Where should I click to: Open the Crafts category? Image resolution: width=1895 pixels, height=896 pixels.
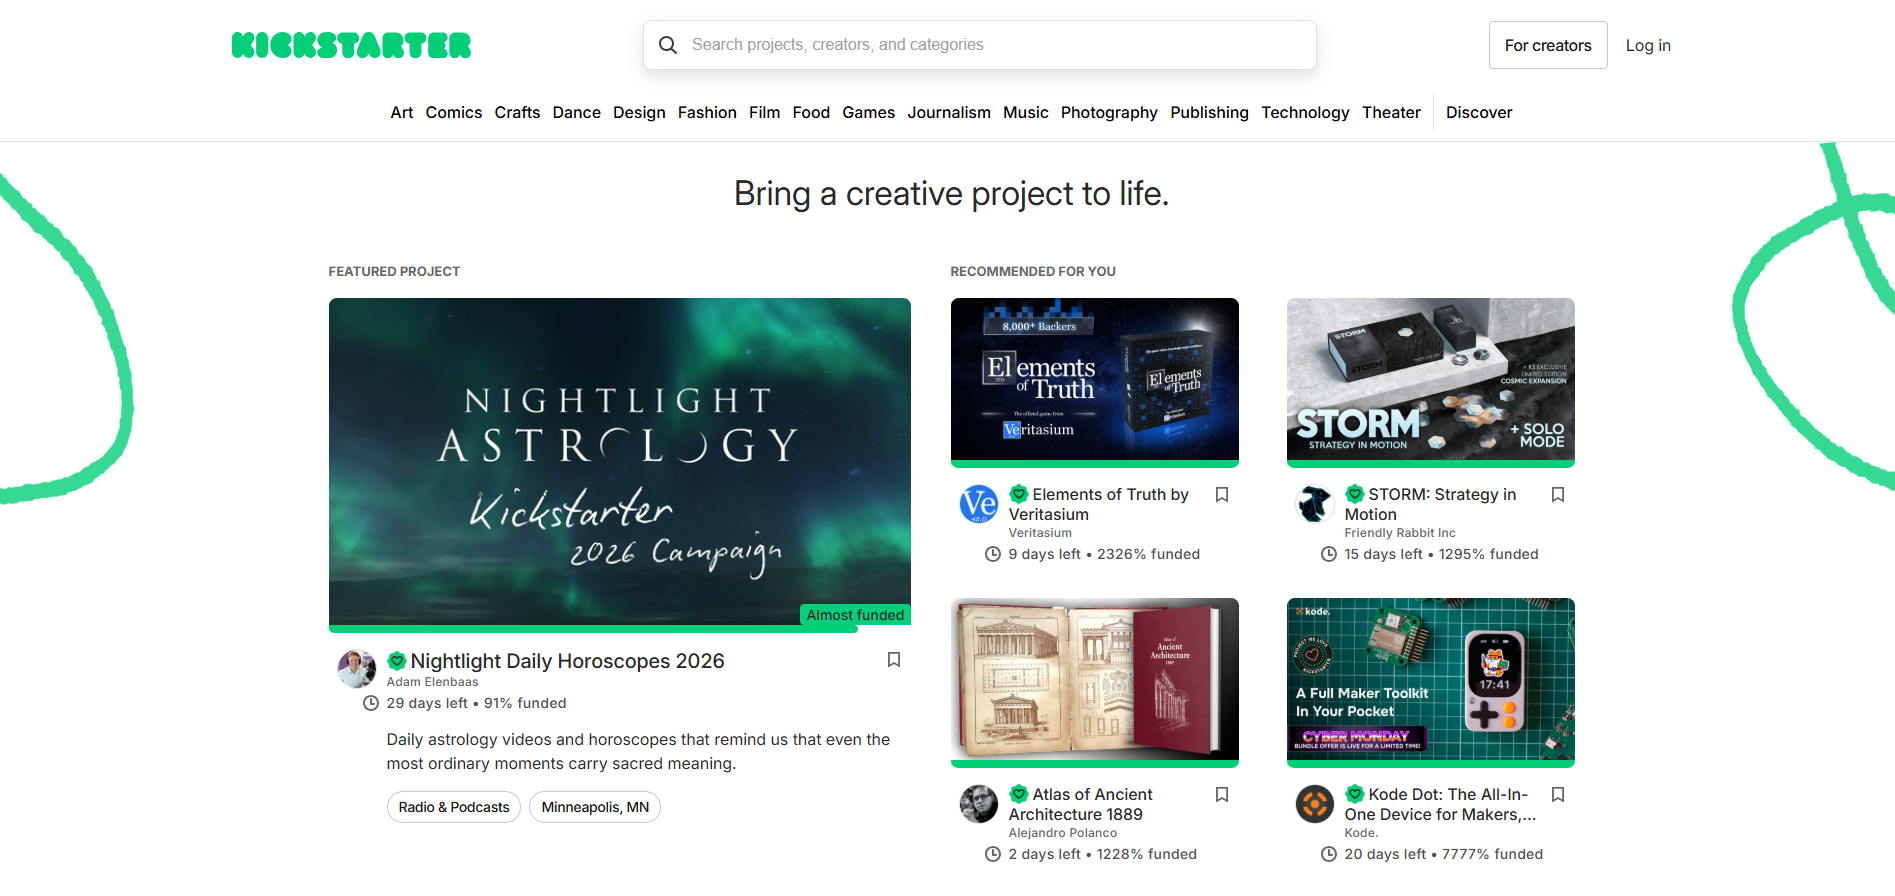point(517,112)
